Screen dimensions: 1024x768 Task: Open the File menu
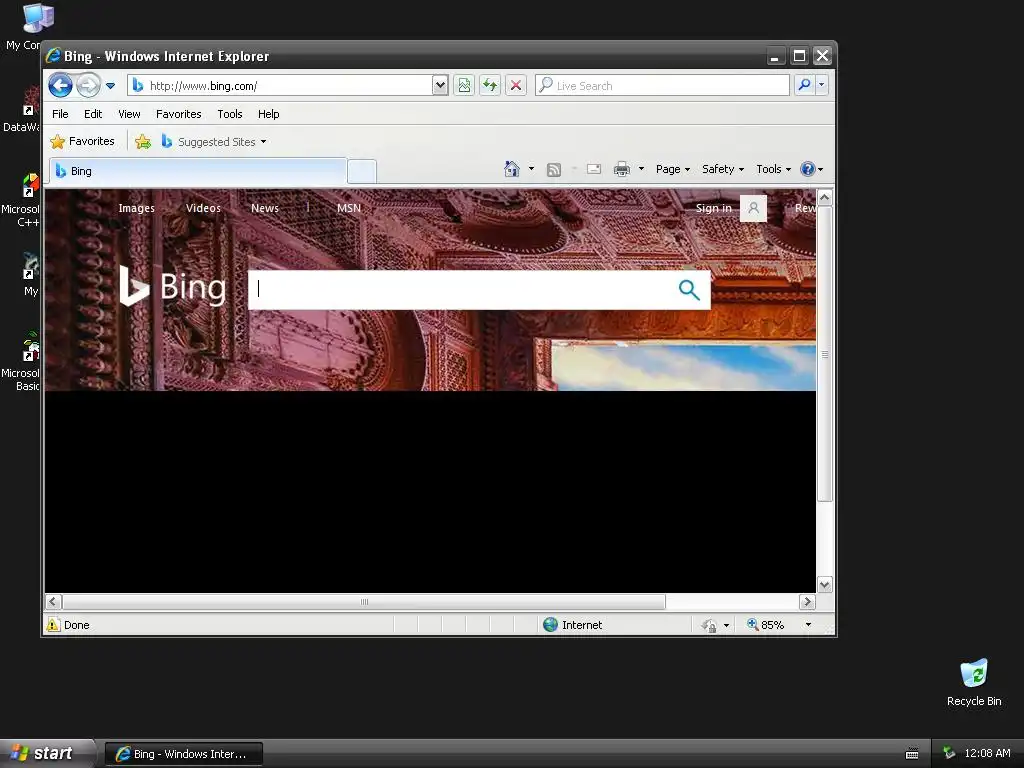[60, 114]
